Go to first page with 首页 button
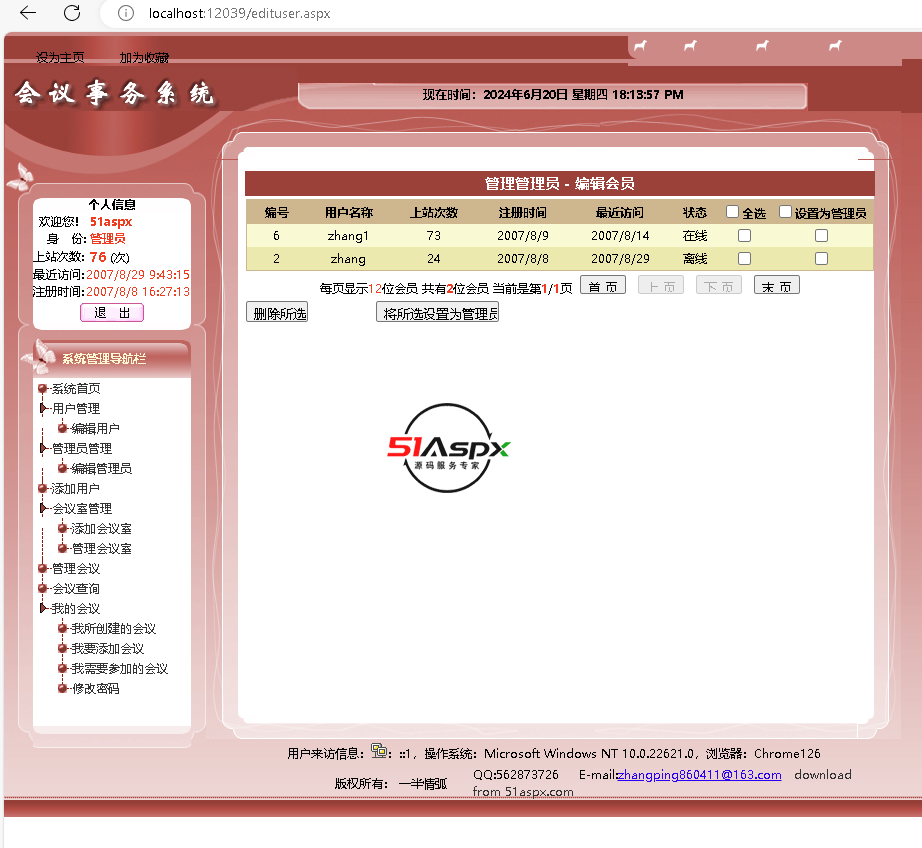The width and height of the screenshot is (922, 848). tap(603, 285)
